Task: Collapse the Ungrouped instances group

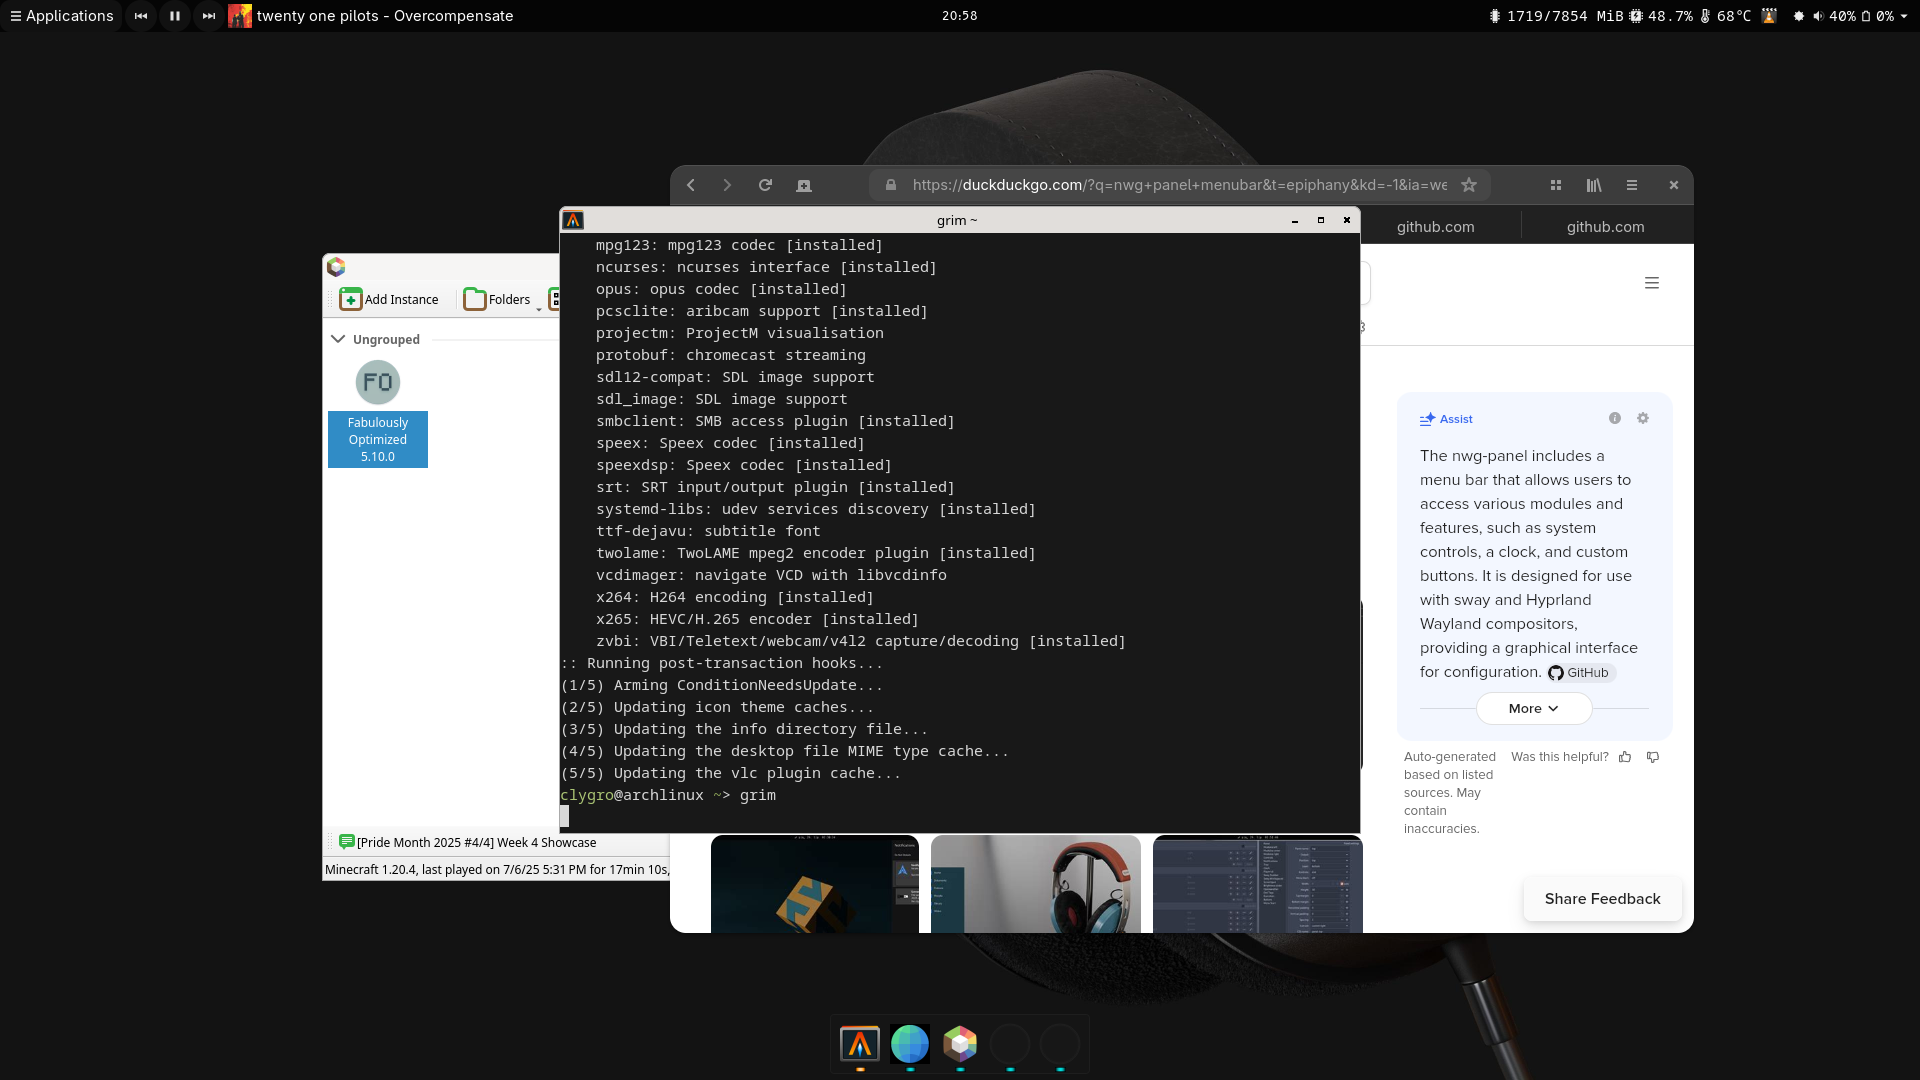Action: click(338, 339)
